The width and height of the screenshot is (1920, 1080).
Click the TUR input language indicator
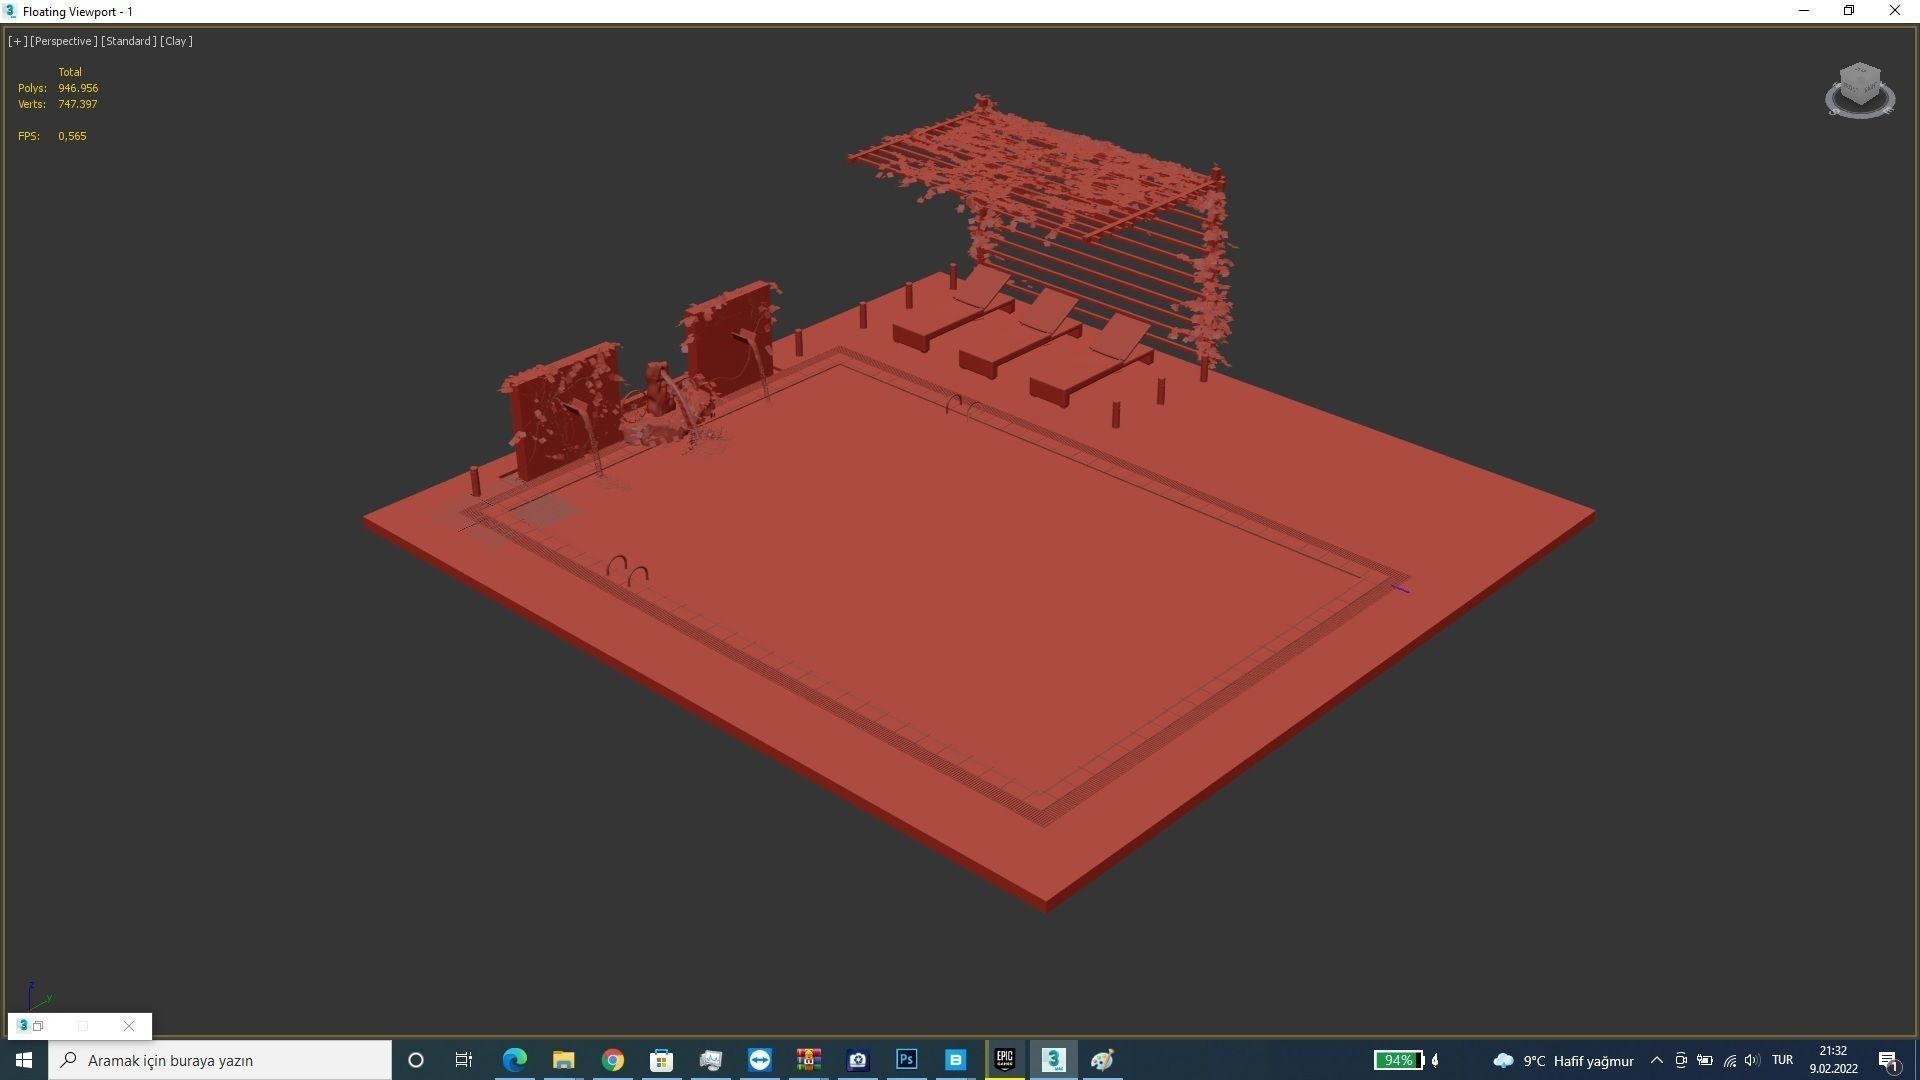[x=1782, y=1060]
